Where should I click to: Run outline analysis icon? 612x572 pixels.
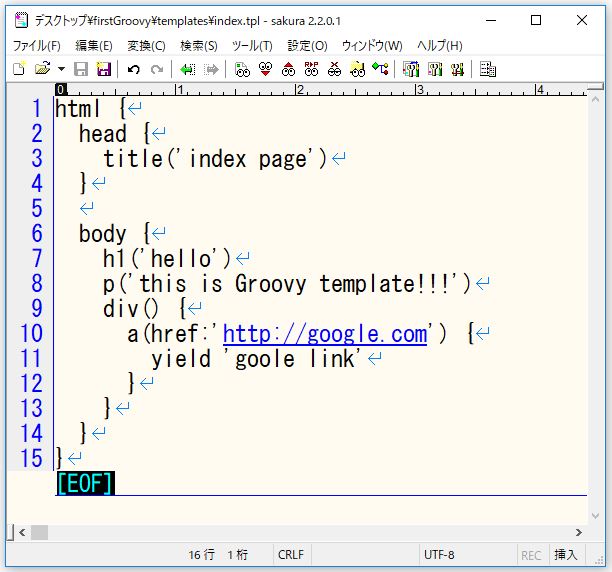coord(380,69)
